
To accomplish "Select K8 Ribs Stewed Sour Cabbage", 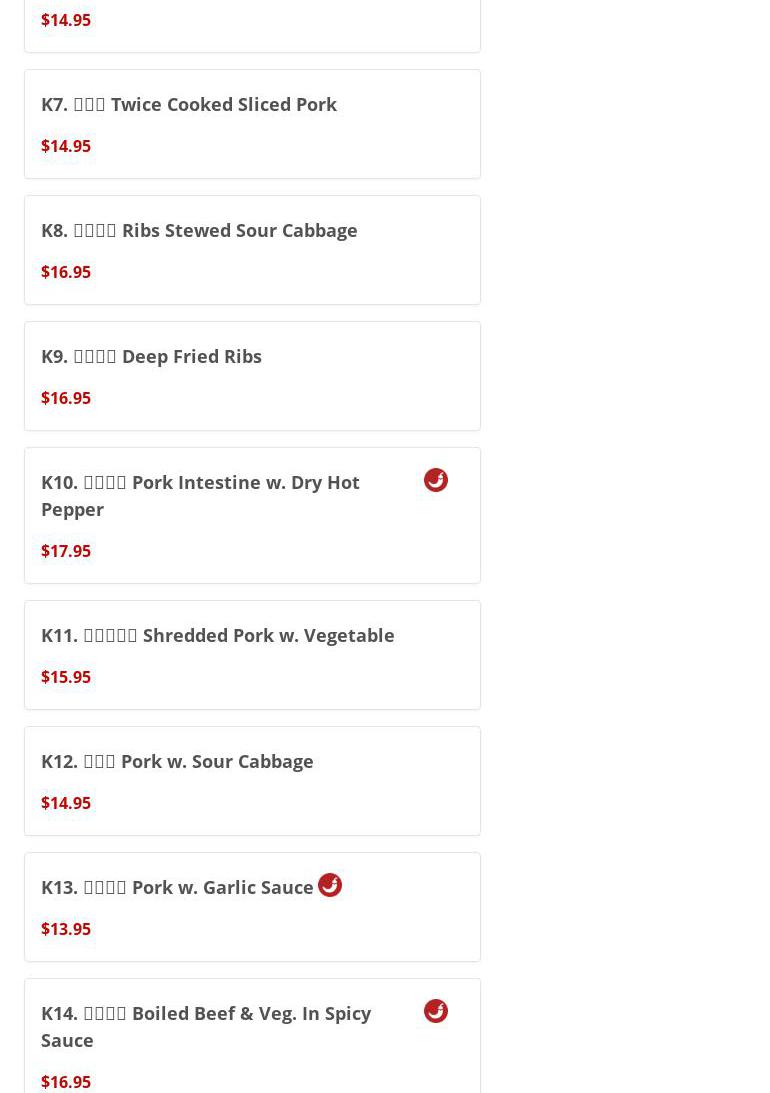I will tap(199, 230).
